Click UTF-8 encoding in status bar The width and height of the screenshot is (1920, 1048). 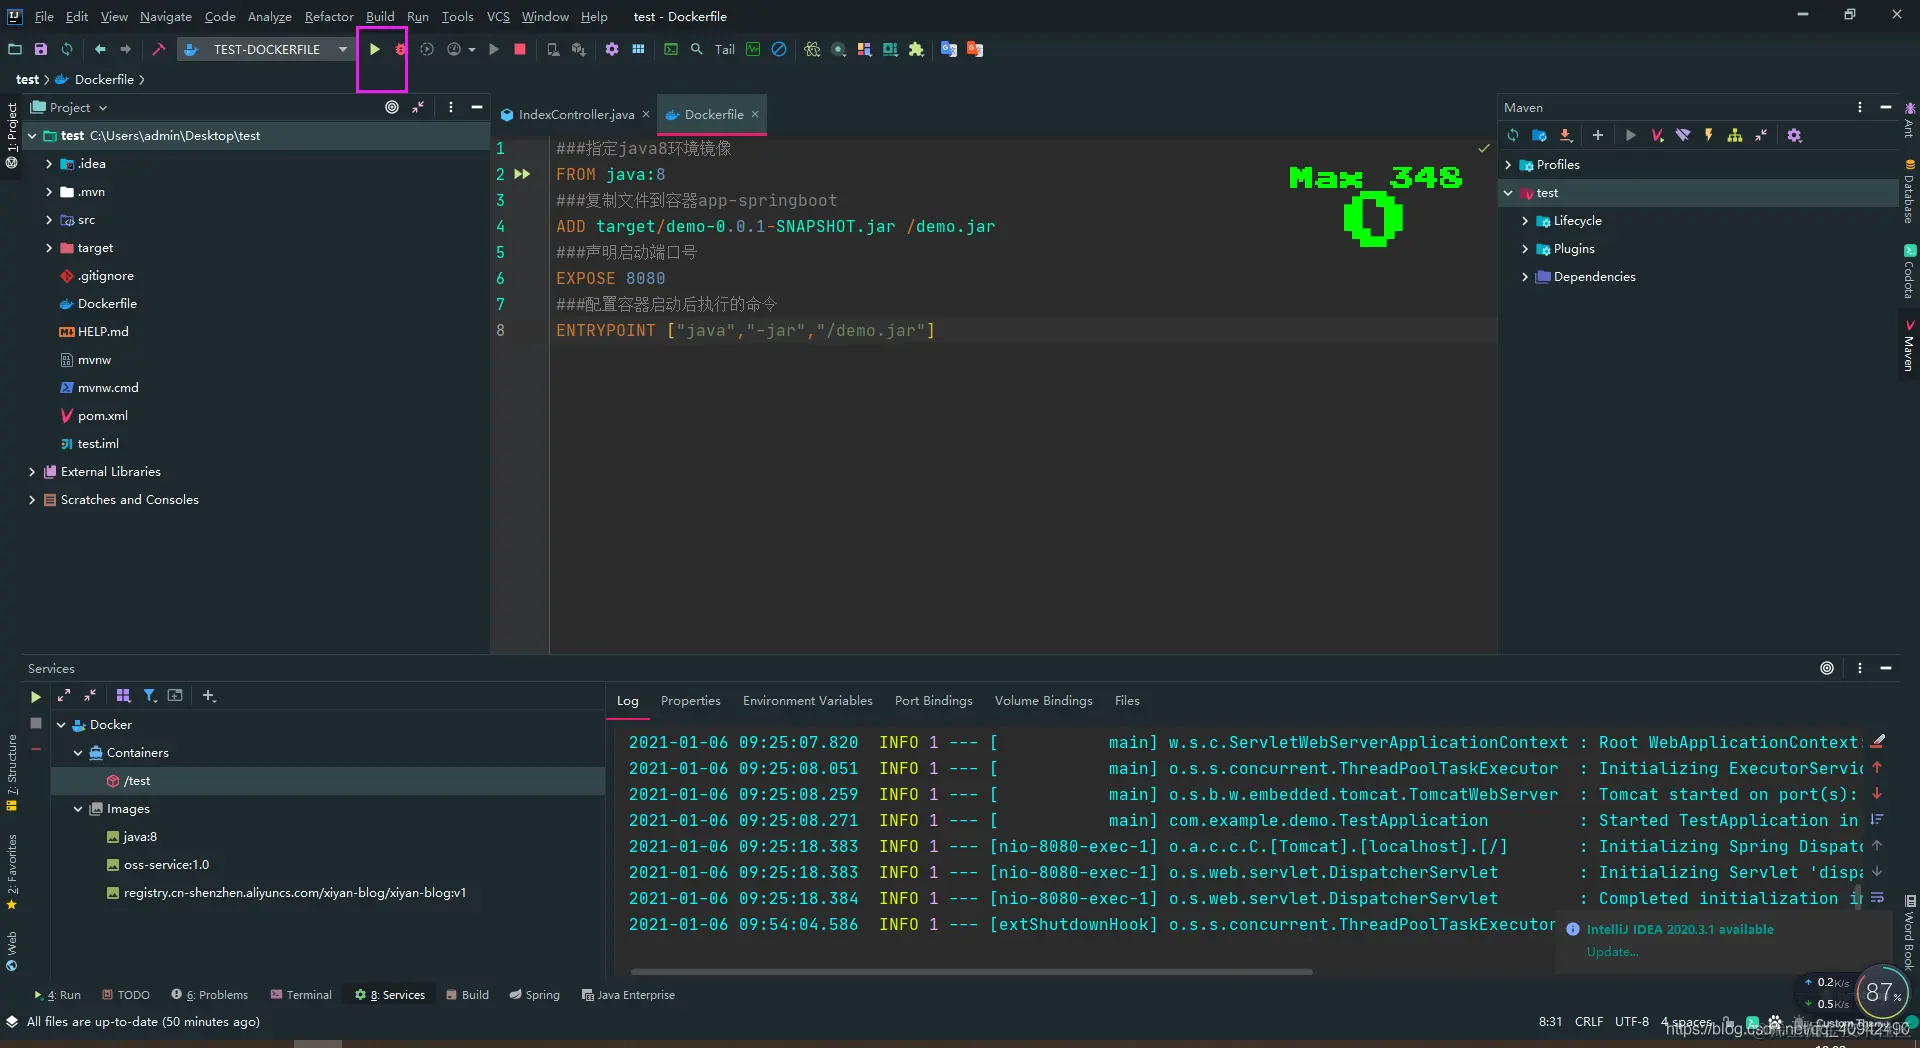tap(1631, 1022)
